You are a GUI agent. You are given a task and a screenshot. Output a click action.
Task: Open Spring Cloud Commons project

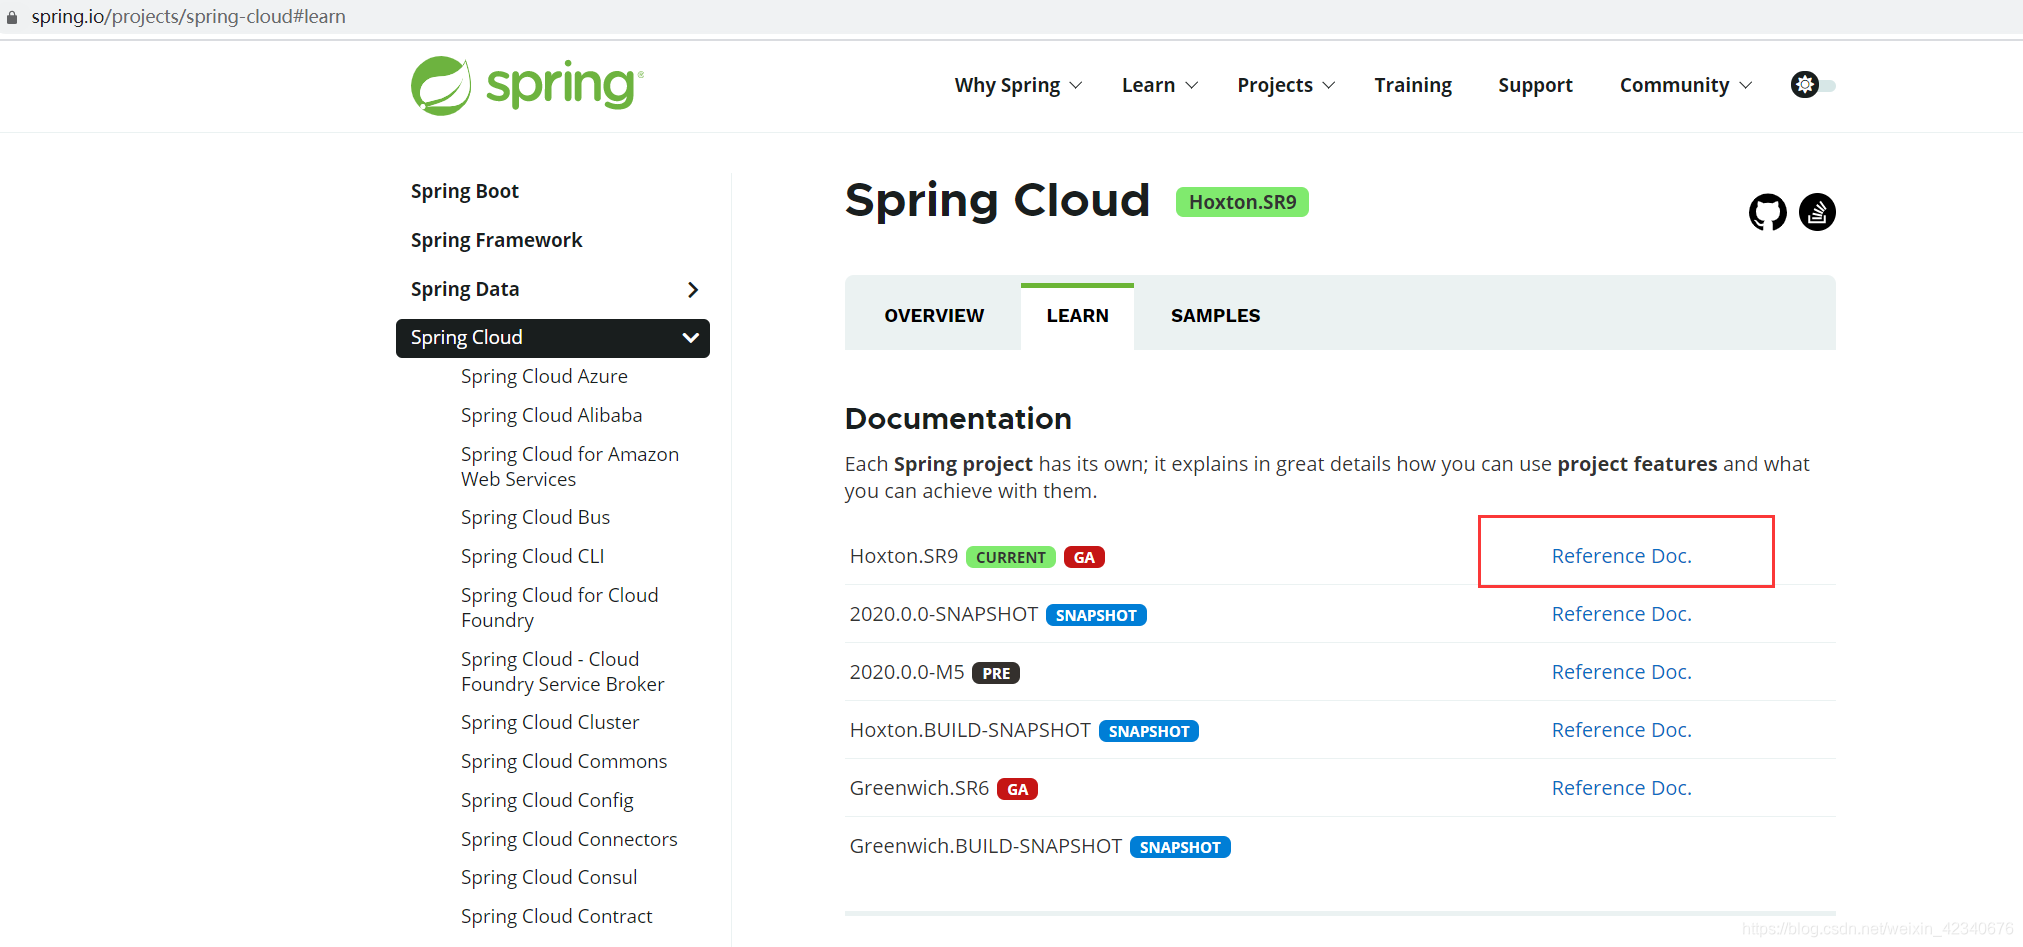[x=564, y=762]
